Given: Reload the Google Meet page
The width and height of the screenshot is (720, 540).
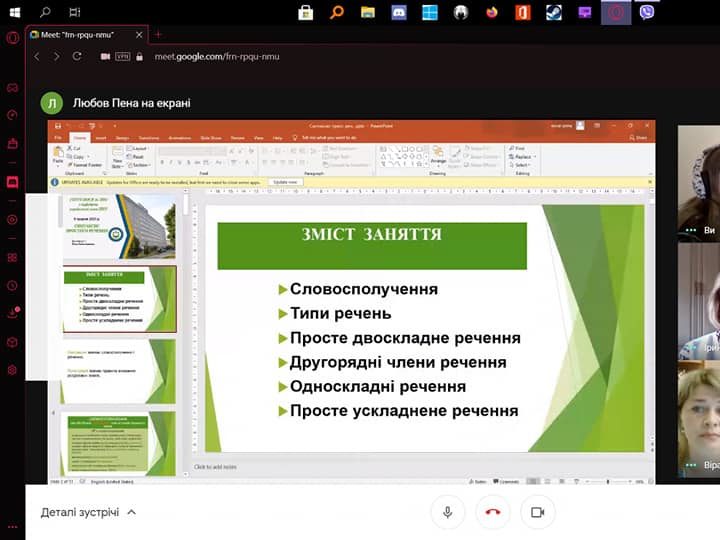Looking at the screenshot, I should [x=77, y=57].
